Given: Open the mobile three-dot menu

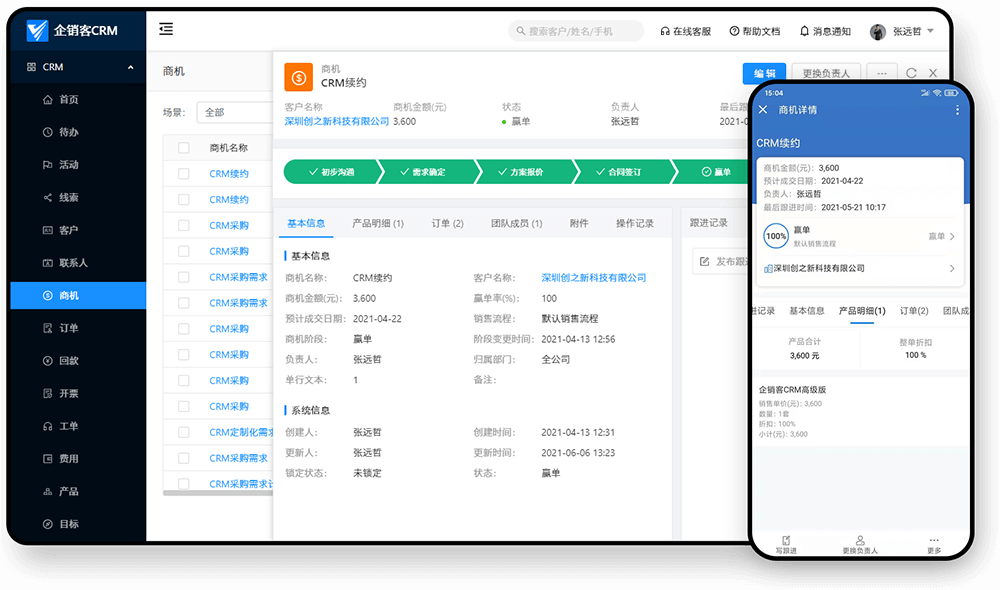Looking at the screenshot, I should [957, 110].
